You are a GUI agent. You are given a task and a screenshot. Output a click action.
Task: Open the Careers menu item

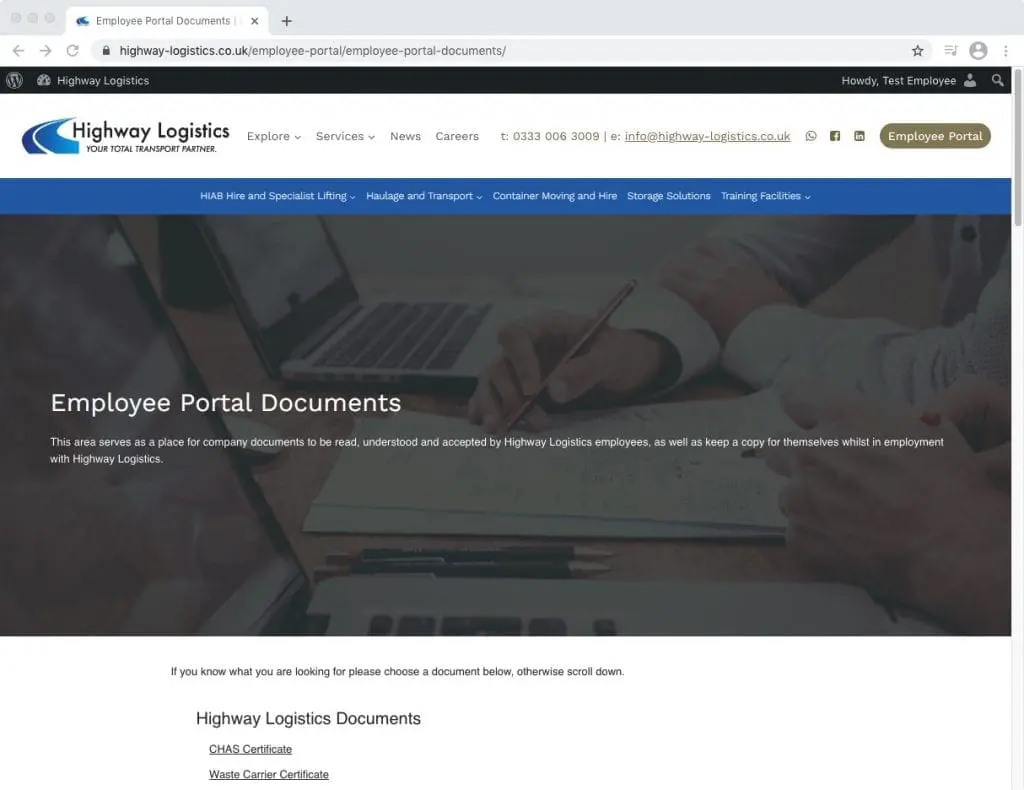coord(457,137)
